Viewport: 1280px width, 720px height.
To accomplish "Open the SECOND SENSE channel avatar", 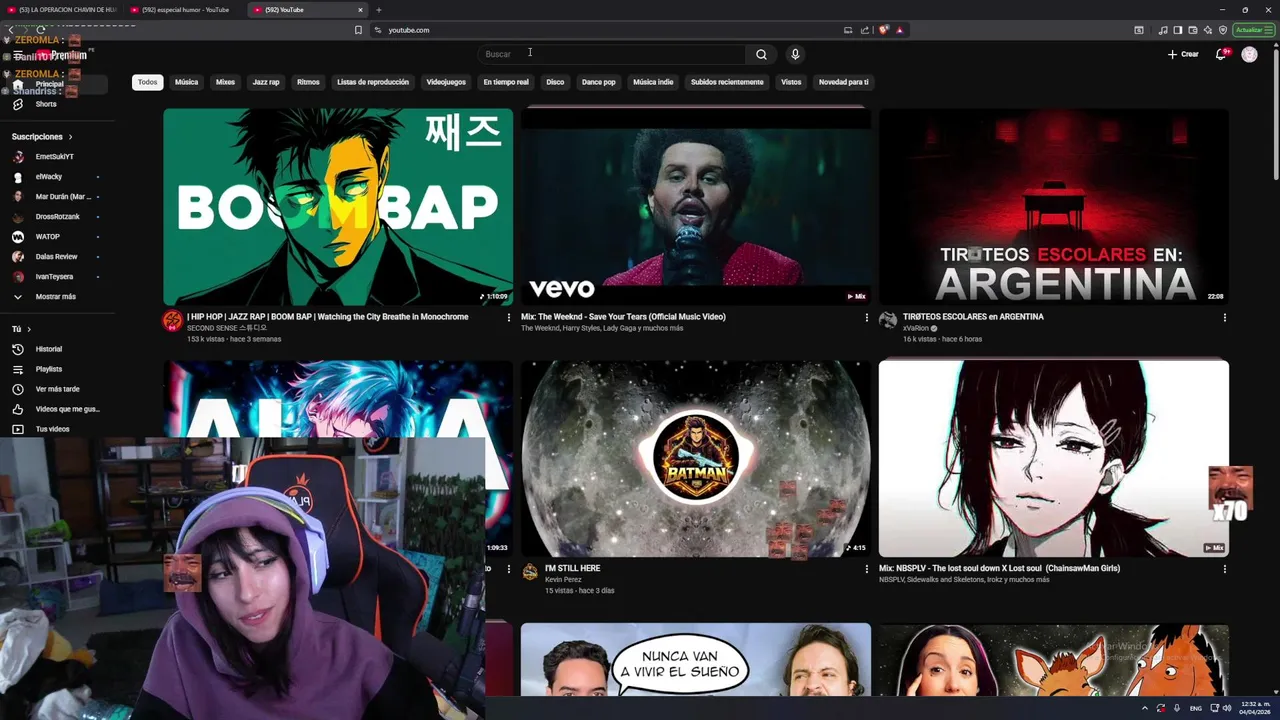I will pyautogui.click(x=172, y=321).
